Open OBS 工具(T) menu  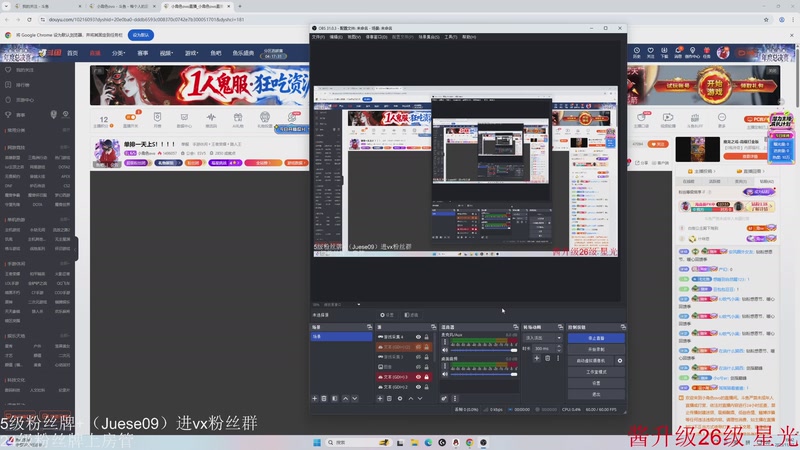(x=451, y=37)
